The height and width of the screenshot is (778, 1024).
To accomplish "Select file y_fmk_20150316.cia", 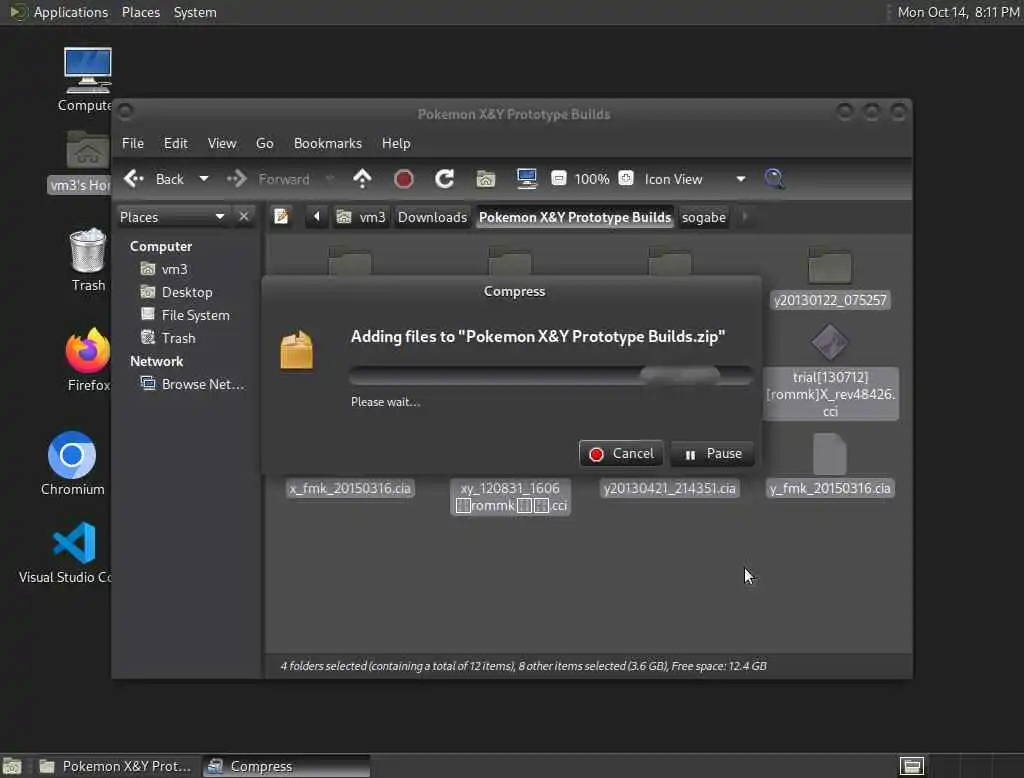I will (x=830, y=466).
